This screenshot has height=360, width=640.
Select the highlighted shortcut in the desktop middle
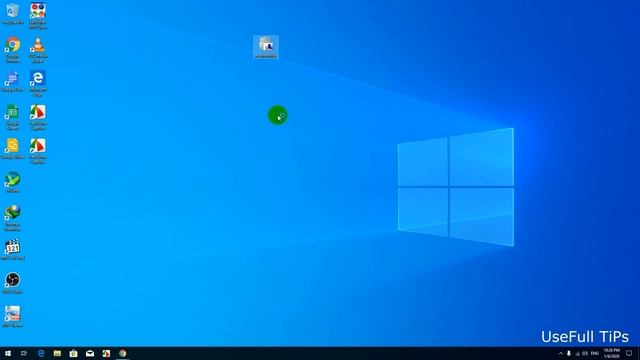tap(266, 47)
